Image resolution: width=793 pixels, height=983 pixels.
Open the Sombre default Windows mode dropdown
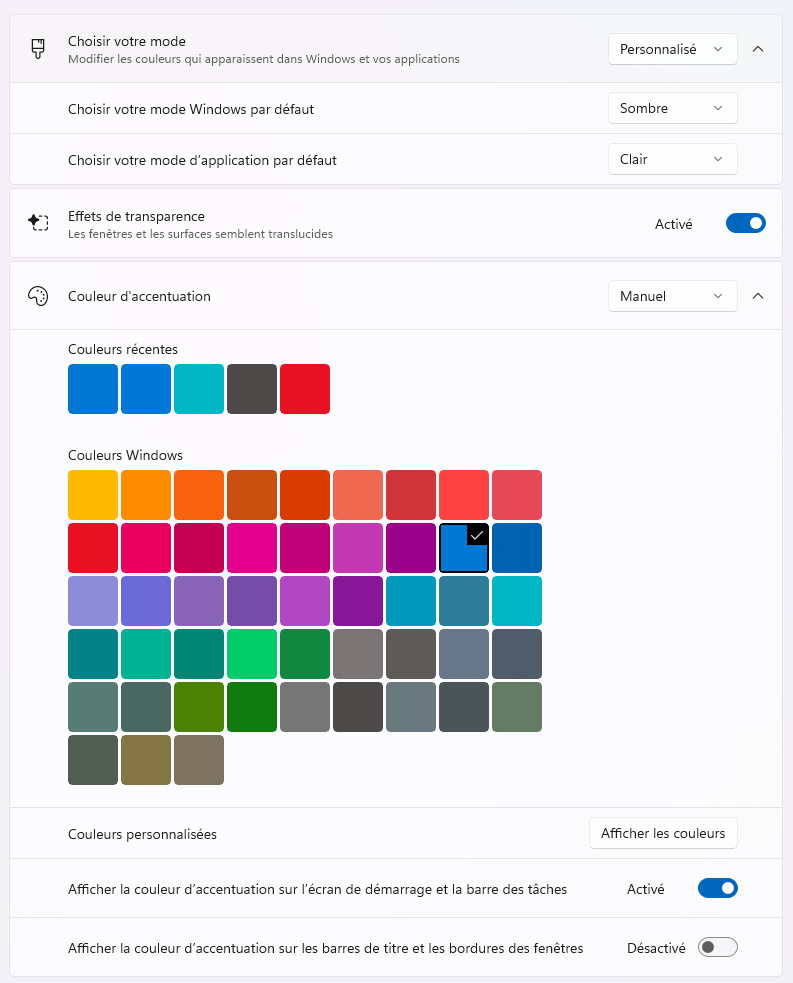(x=672, y=108)
